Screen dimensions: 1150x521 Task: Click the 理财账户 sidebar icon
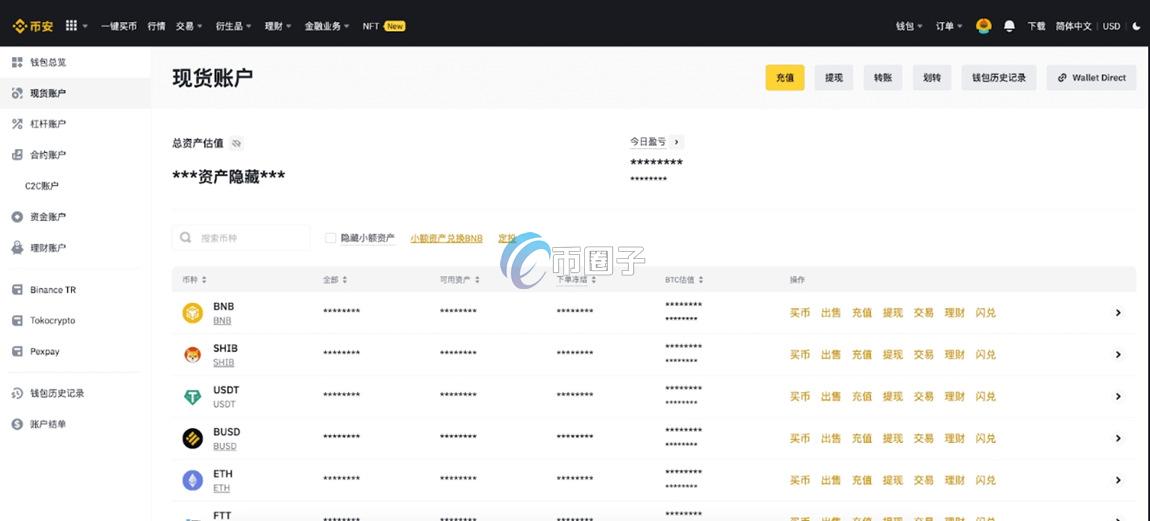point(17,248)
